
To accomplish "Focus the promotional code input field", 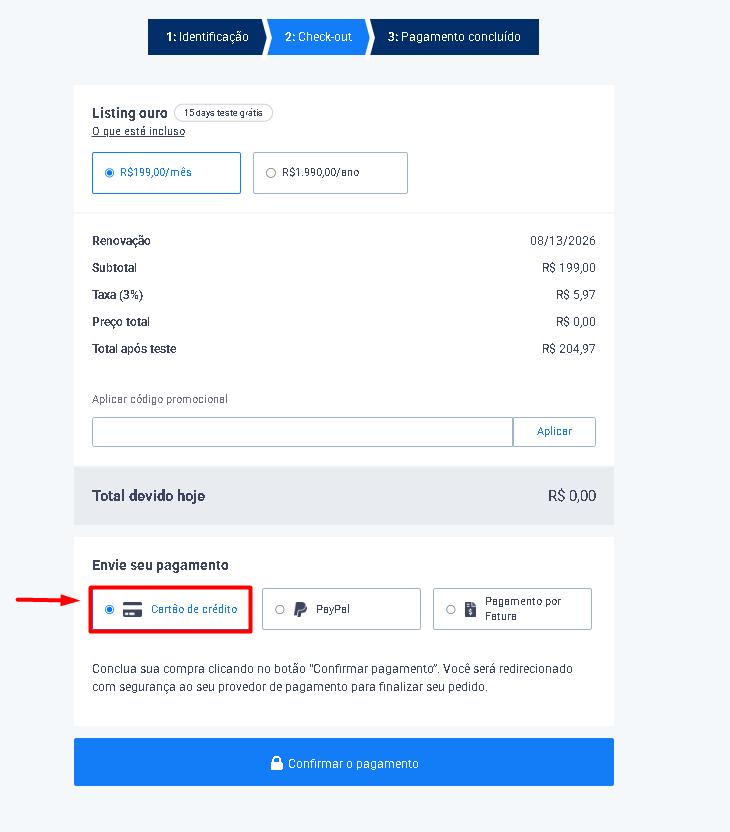I will [x=302, y=432].
